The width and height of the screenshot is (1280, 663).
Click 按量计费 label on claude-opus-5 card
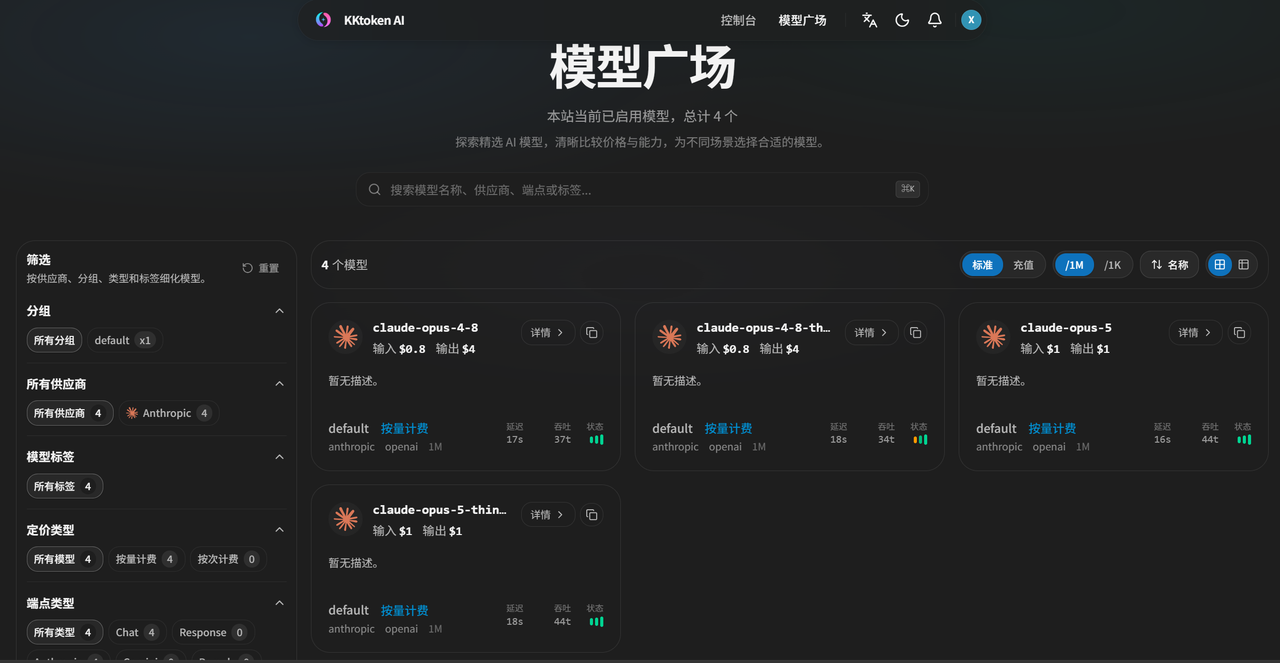[x=1052, y=428]
